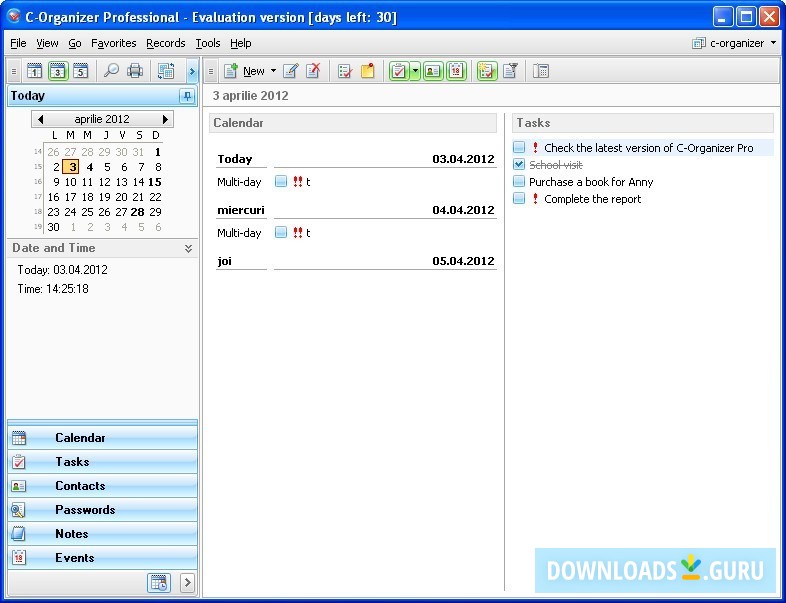Open the Help menu
The width and height of the screenshot is (786, 603).
[x=241, y=44]
